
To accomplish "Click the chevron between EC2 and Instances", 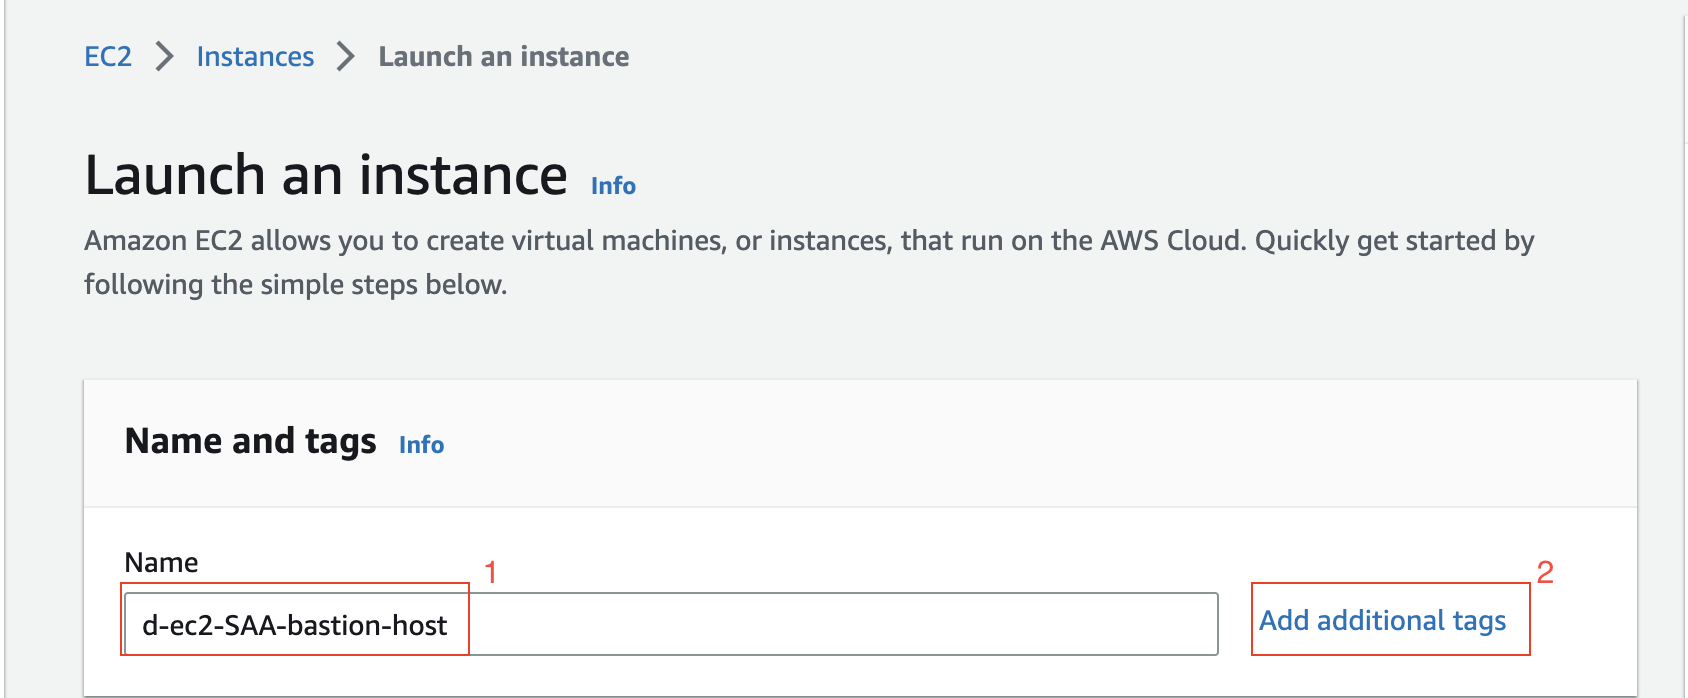I will point(165,57).
